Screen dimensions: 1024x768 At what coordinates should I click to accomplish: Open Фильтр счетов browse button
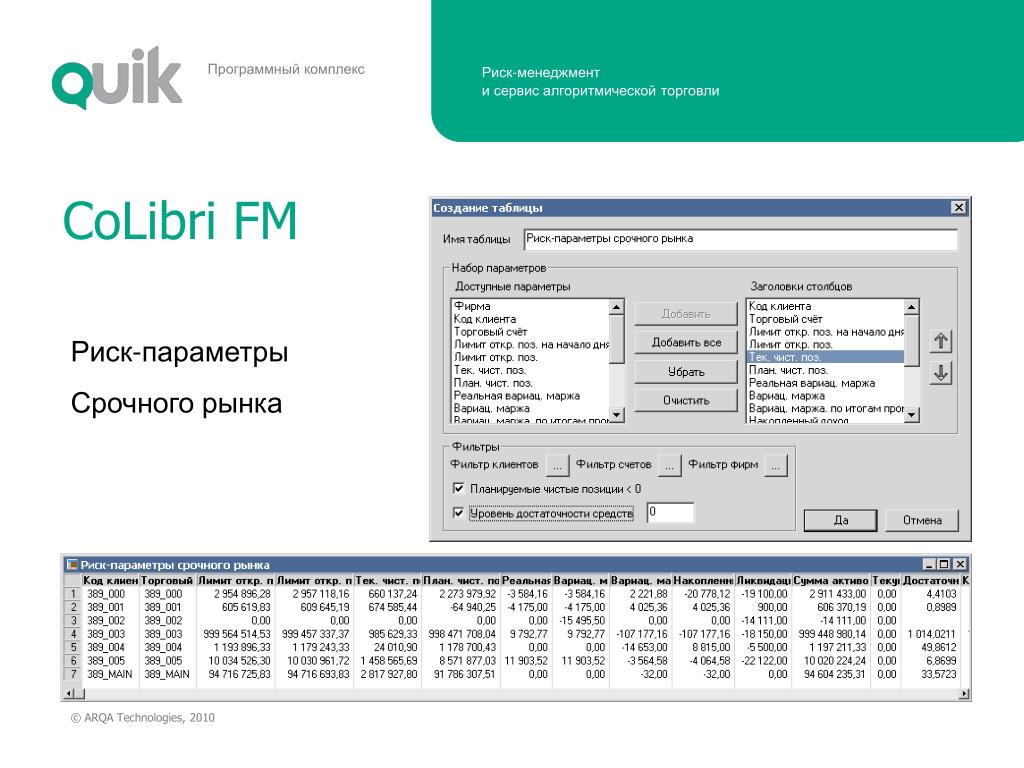[x=669, y=466]
